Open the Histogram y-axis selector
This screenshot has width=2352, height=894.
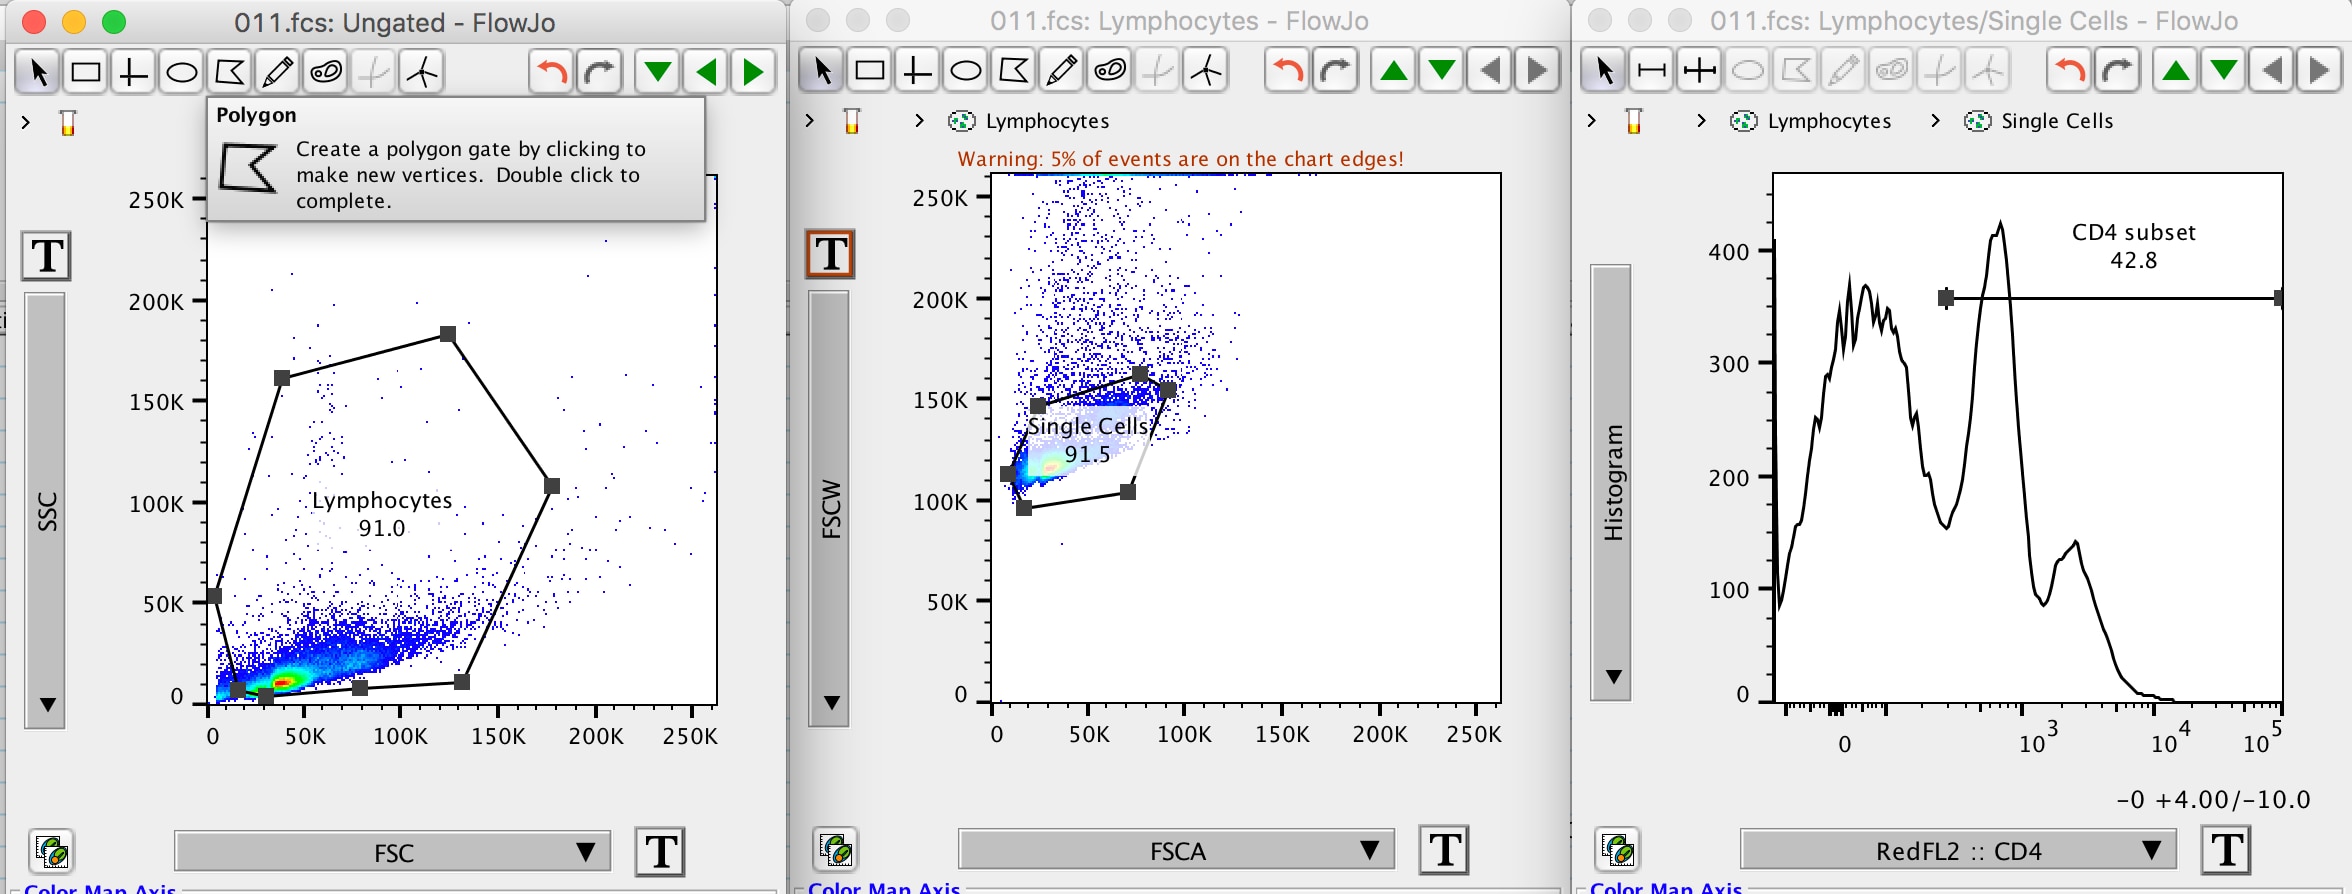[1611, 482]
